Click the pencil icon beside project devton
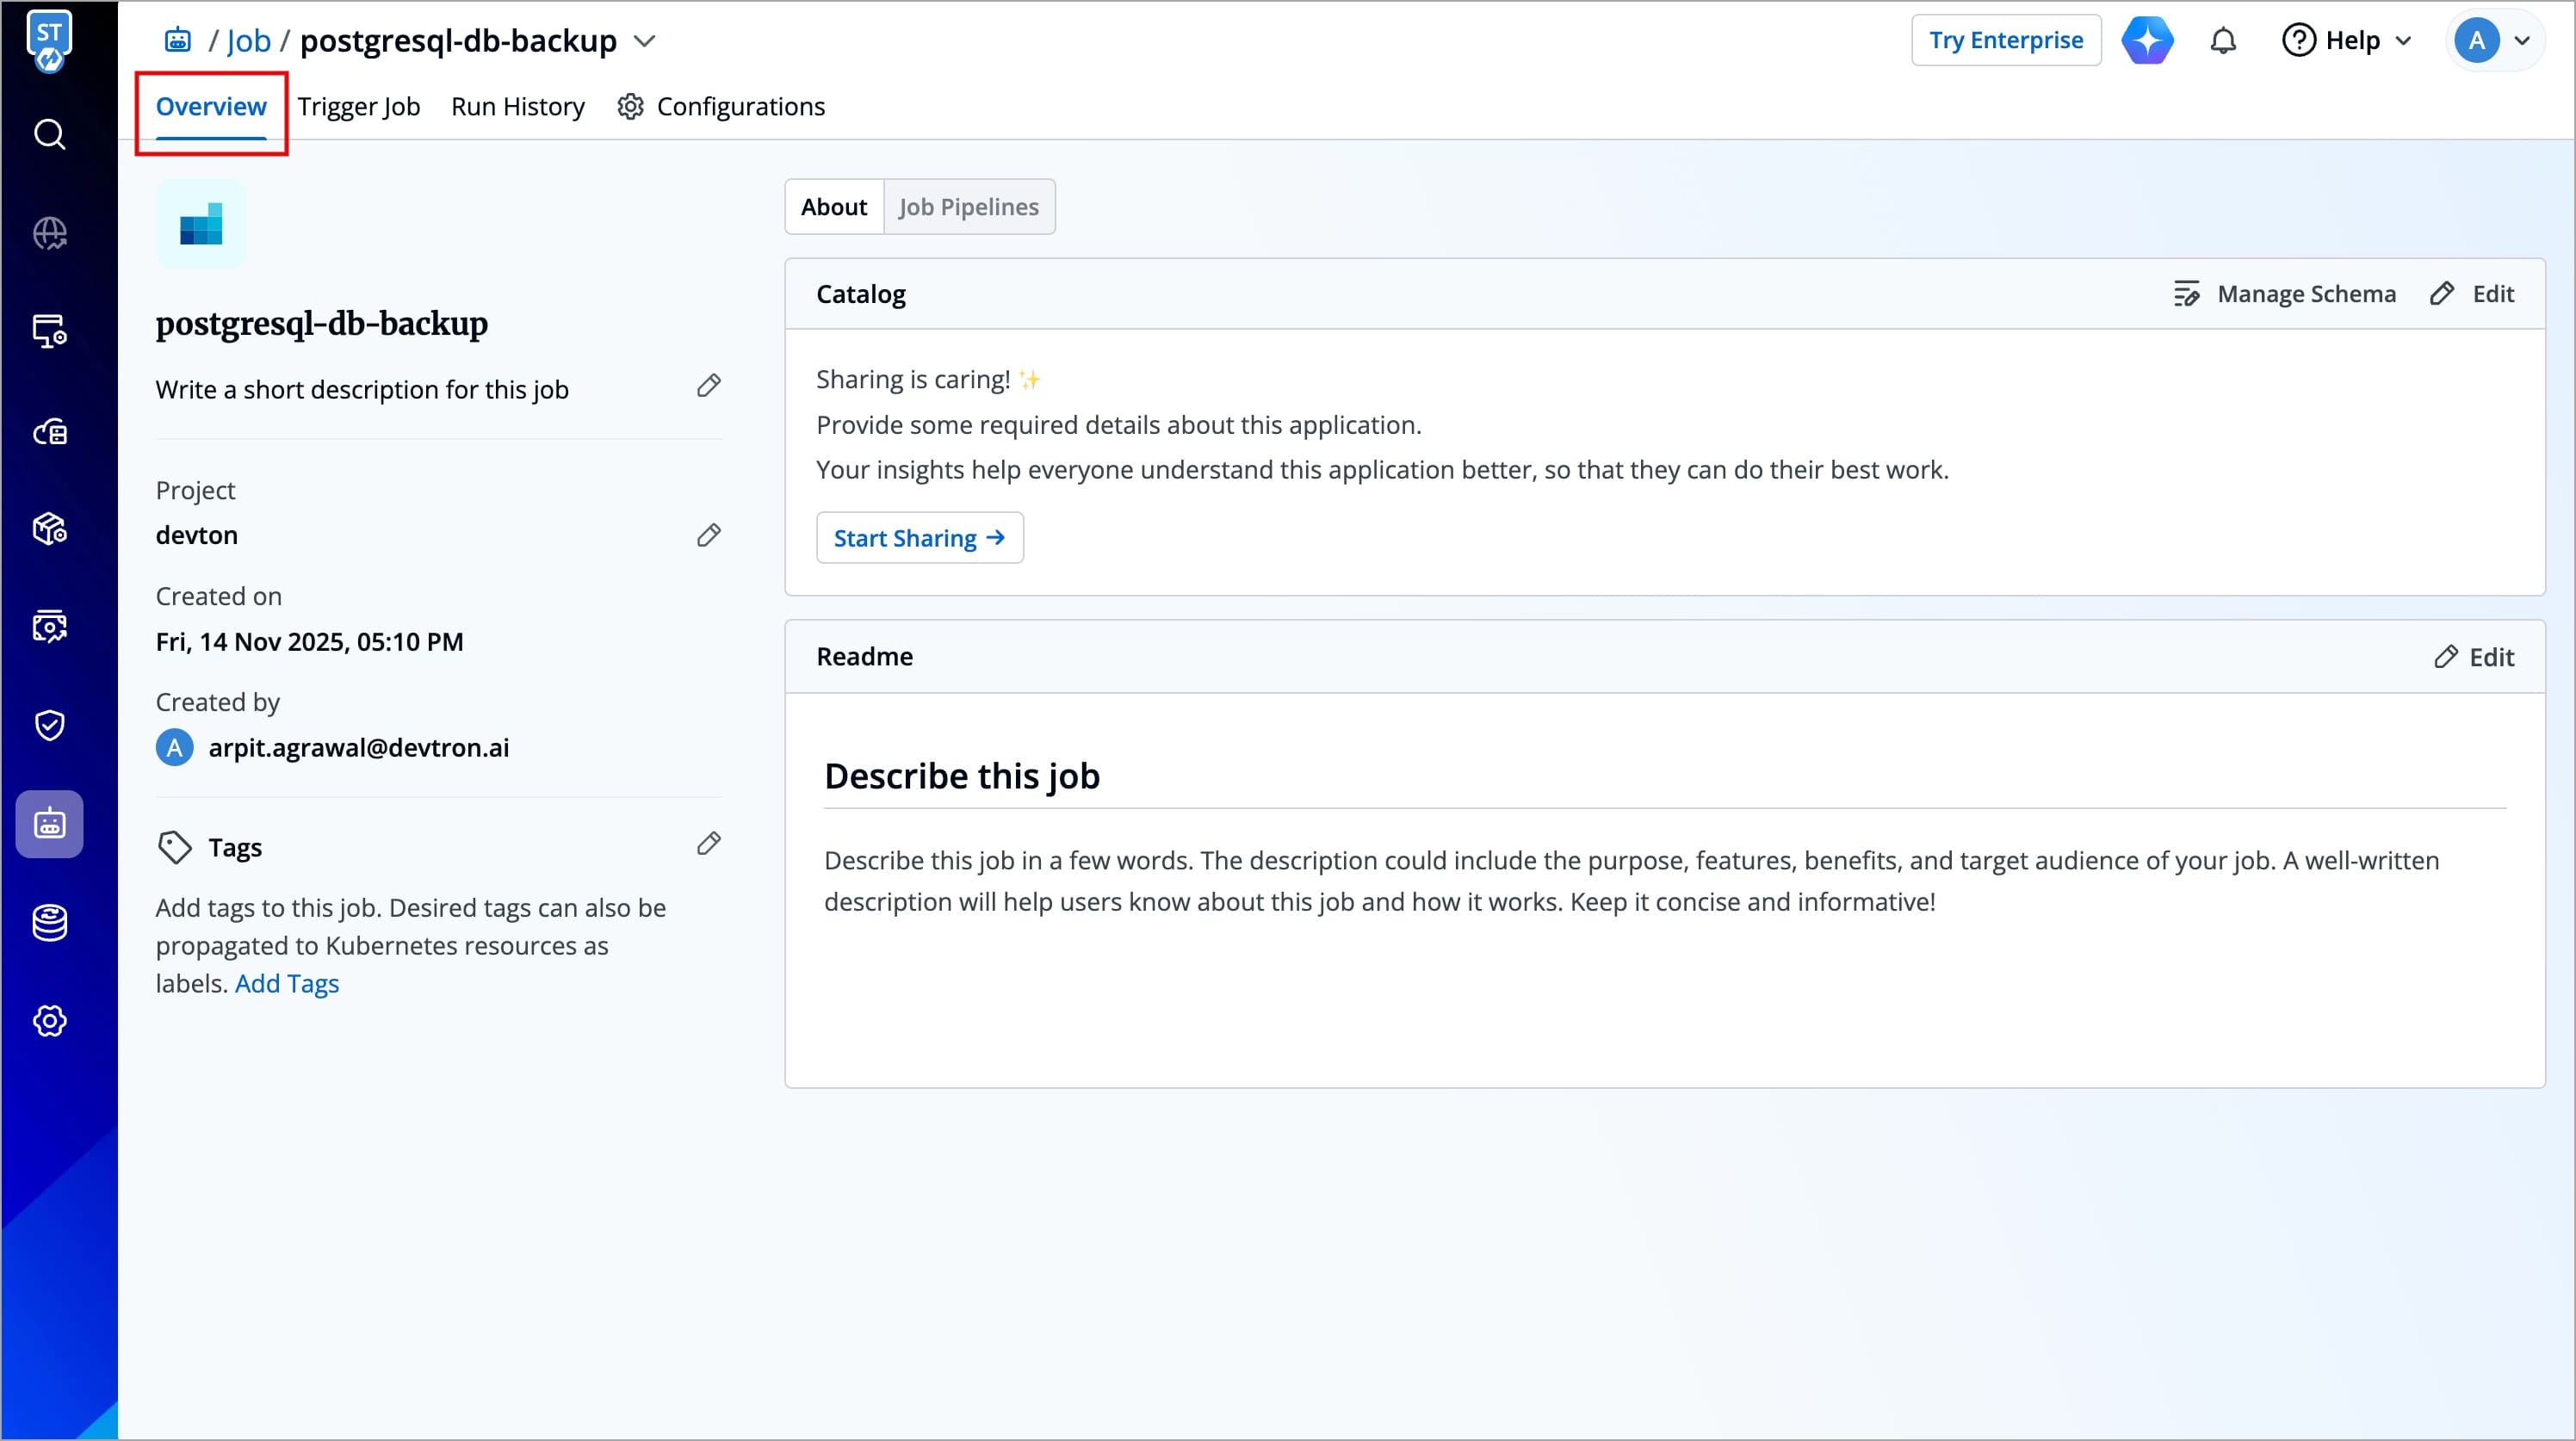This screenshot has height=1441, width=2576. 708,535
